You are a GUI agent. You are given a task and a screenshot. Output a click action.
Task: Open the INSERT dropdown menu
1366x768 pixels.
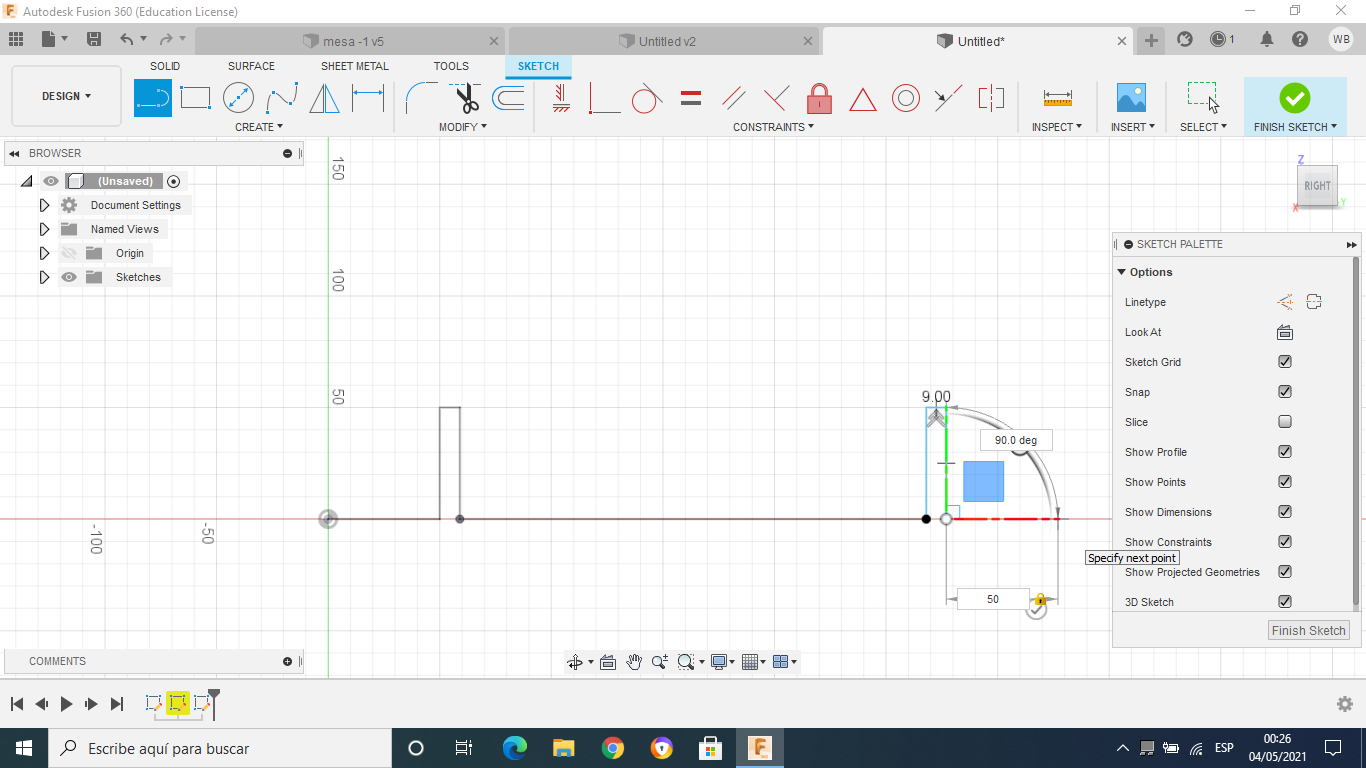1133,127
